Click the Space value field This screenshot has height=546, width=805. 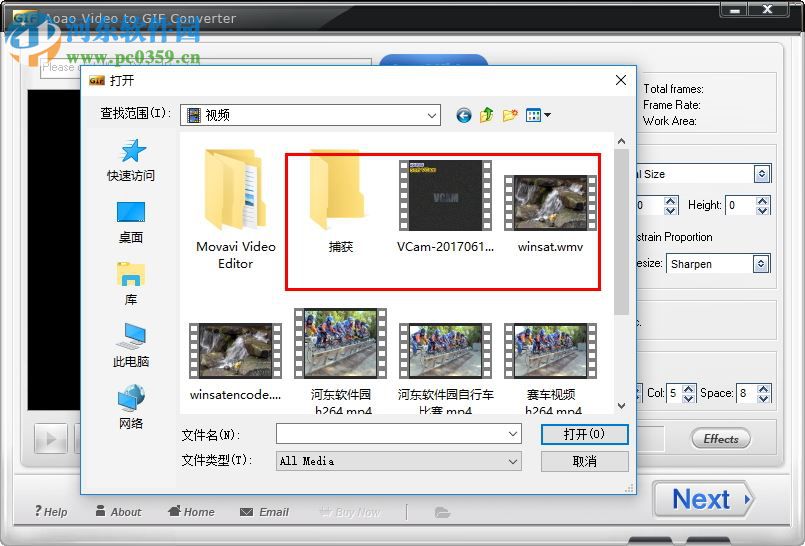tap(746, 393)
